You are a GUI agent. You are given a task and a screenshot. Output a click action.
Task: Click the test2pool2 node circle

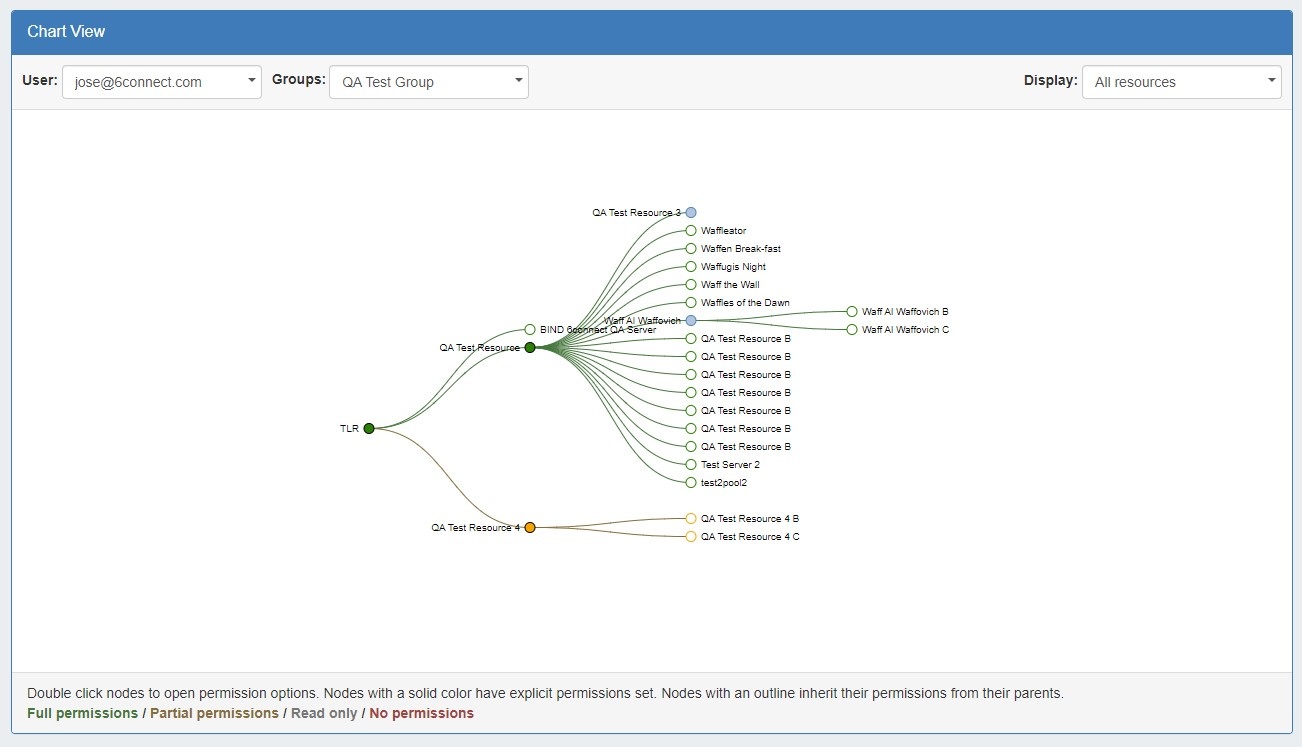click(x=691, y=482)
